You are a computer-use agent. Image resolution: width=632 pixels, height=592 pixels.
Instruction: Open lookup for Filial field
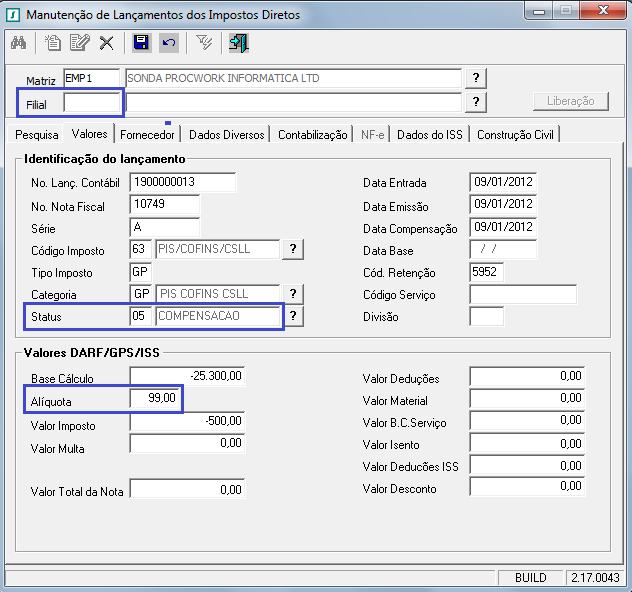tap(476, 102)
